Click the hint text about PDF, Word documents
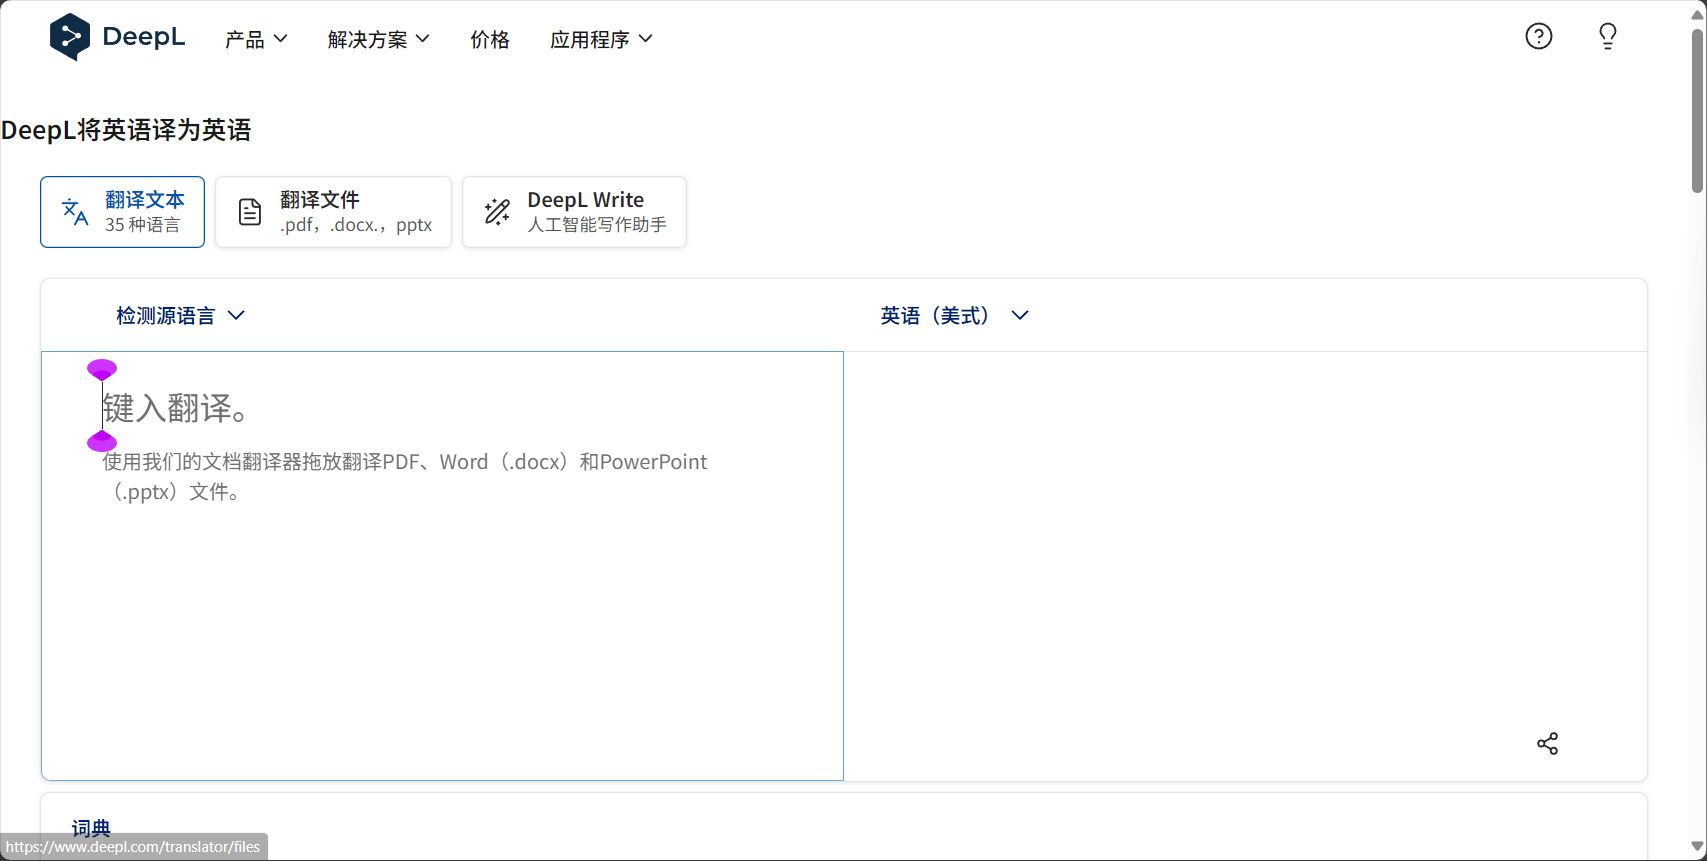 point(405,477)
